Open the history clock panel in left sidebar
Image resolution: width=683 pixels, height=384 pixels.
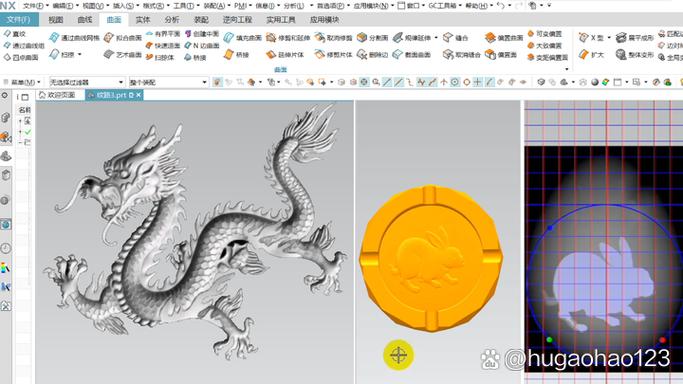(6, 248)
